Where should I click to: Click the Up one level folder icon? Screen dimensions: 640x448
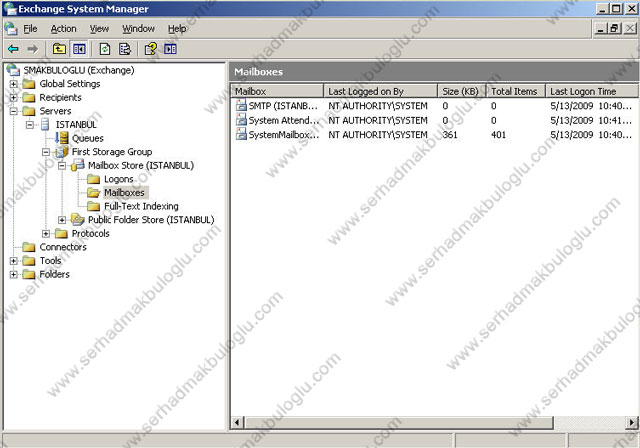coord(59,49)
